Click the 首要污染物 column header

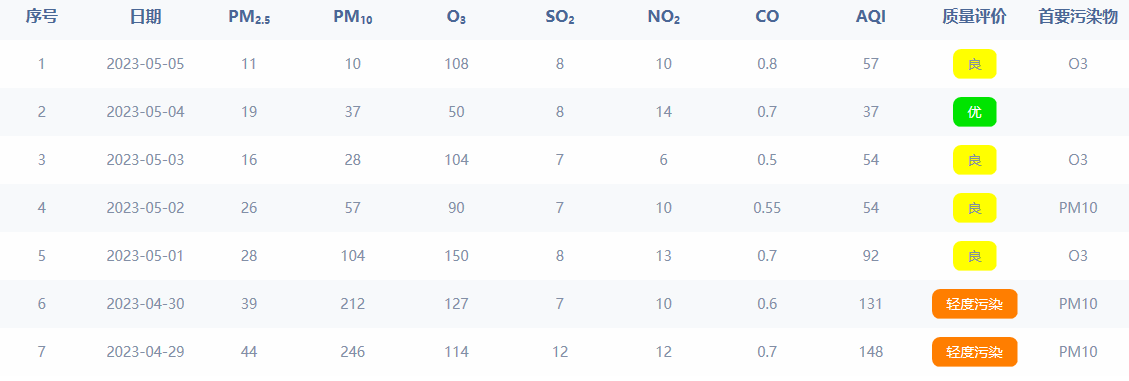(1078, 17)
